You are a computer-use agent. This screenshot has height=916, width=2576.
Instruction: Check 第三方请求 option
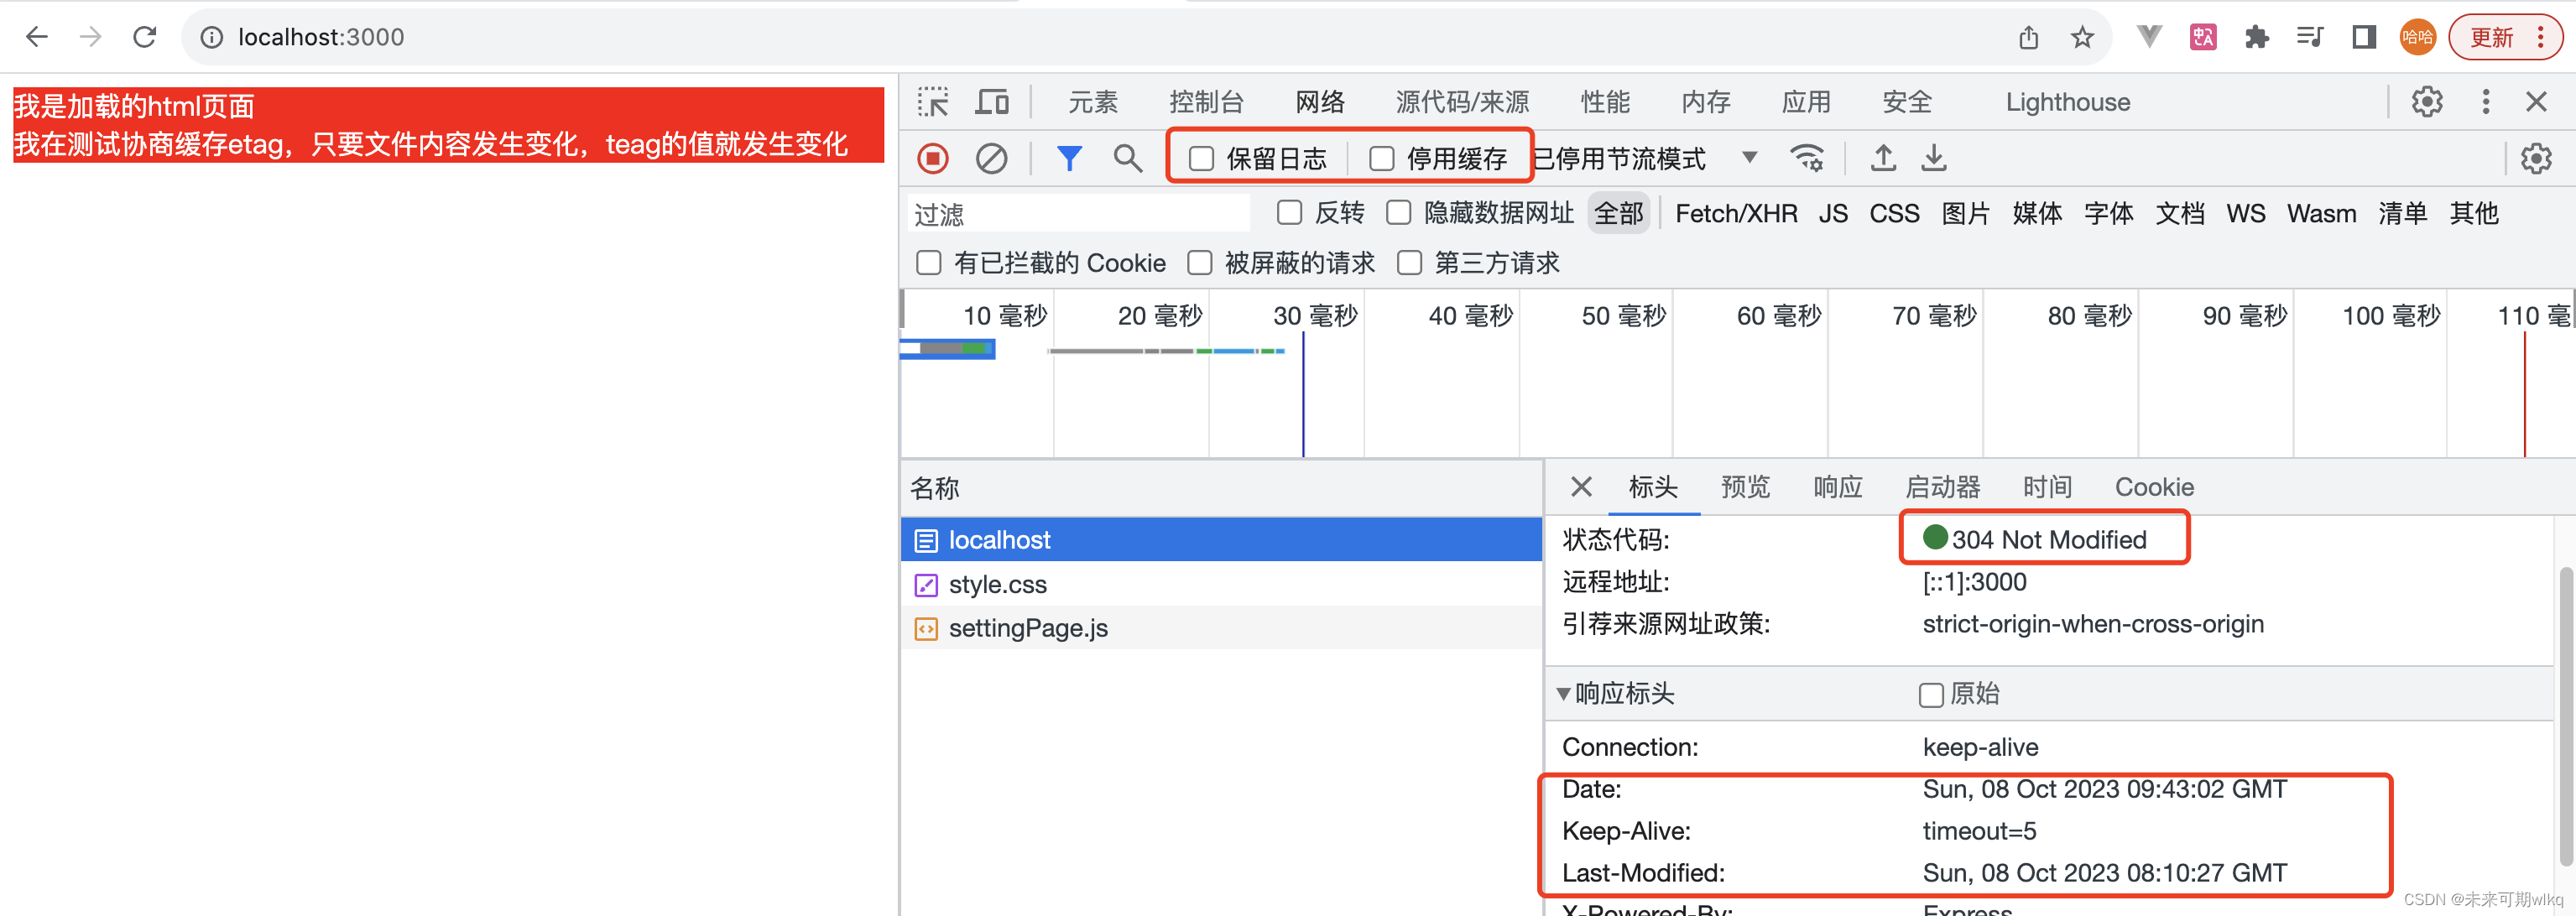click(1410, 263)
